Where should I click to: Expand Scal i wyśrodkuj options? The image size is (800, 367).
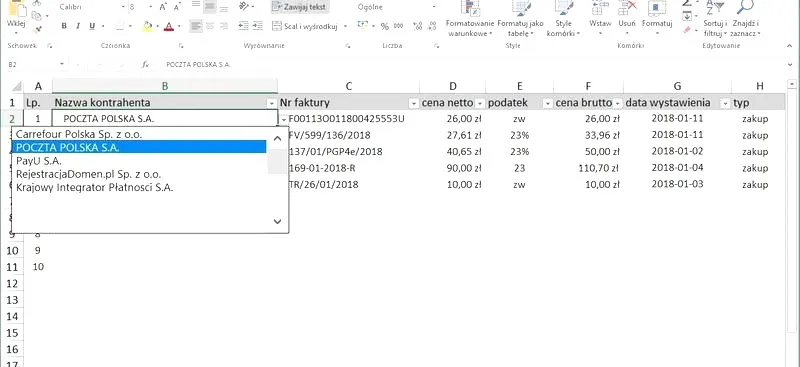pyautogui.click(x=345, y=26)
